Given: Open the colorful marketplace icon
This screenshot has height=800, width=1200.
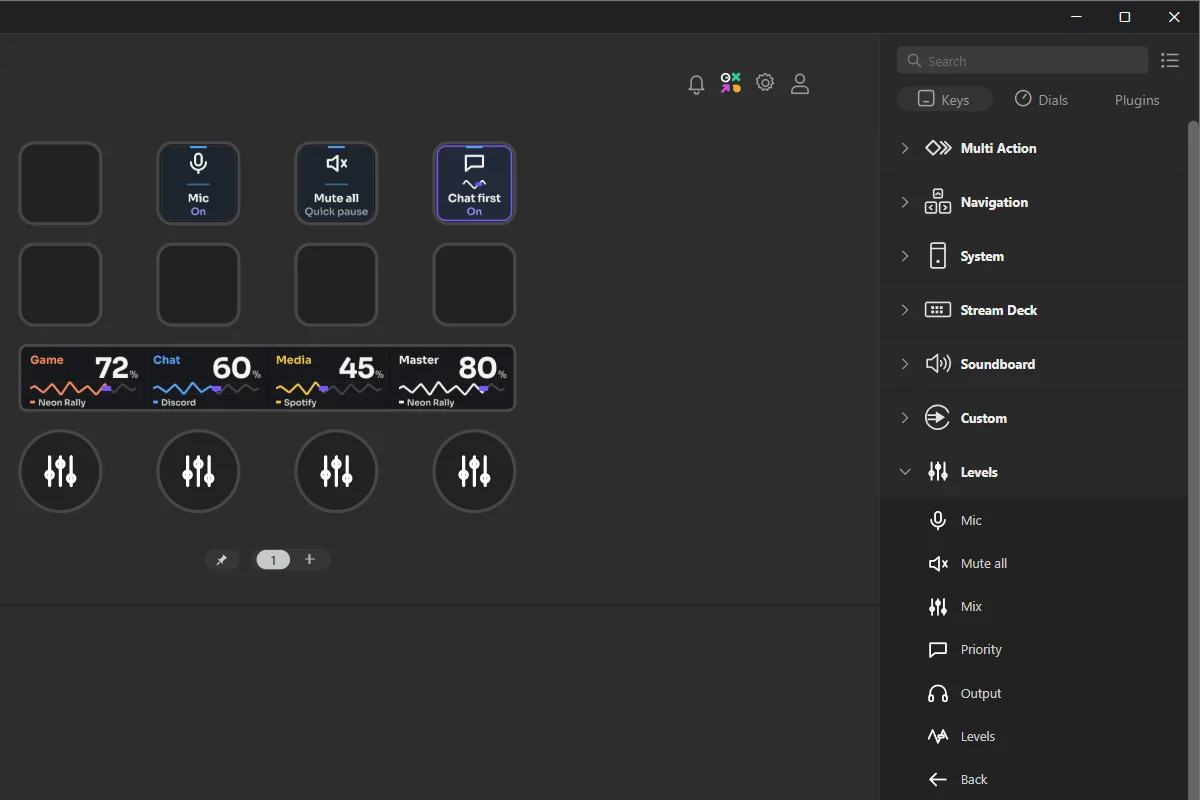Looking at the screenshot, I should [731, 83].
